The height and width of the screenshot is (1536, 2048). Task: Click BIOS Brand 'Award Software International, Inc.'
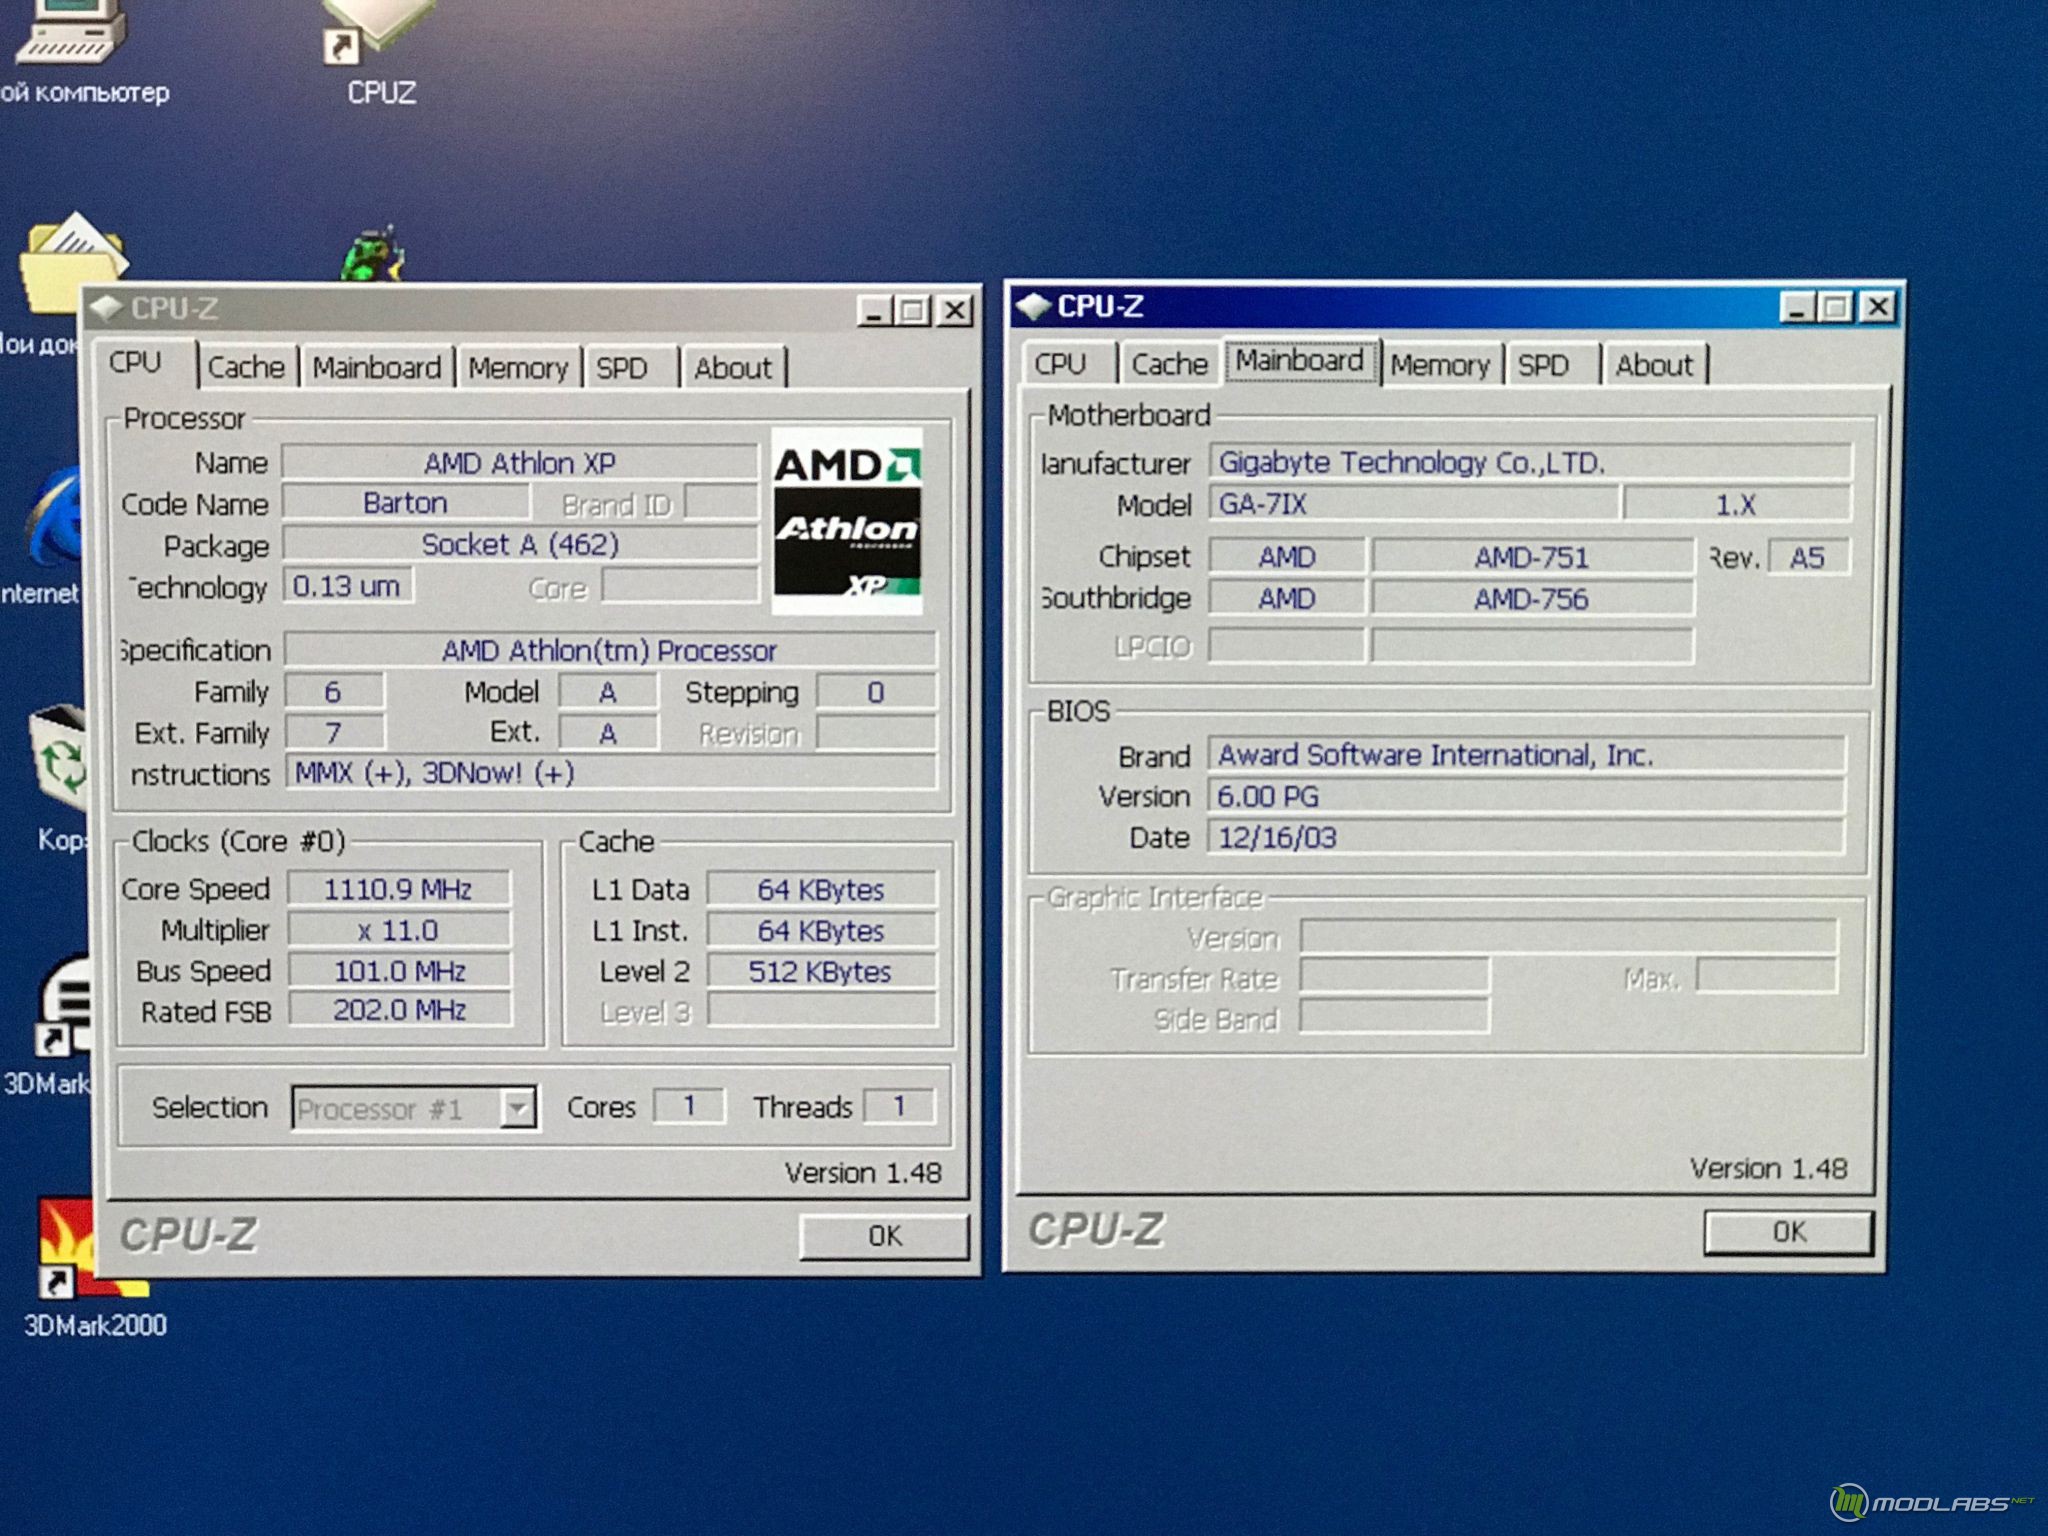(x=1526, y=755)
